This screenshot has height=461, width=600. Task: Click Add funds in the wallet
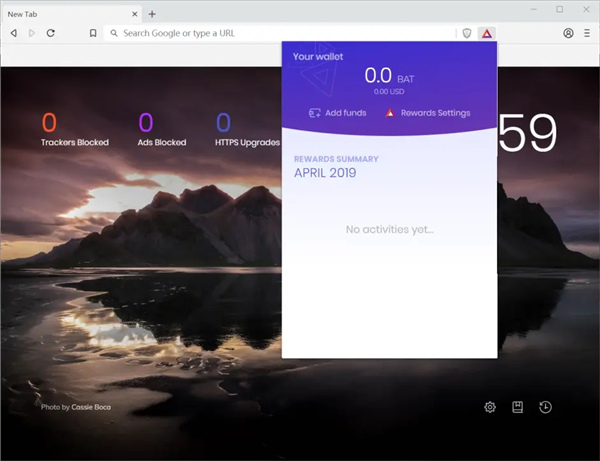[x=338, y=113]
